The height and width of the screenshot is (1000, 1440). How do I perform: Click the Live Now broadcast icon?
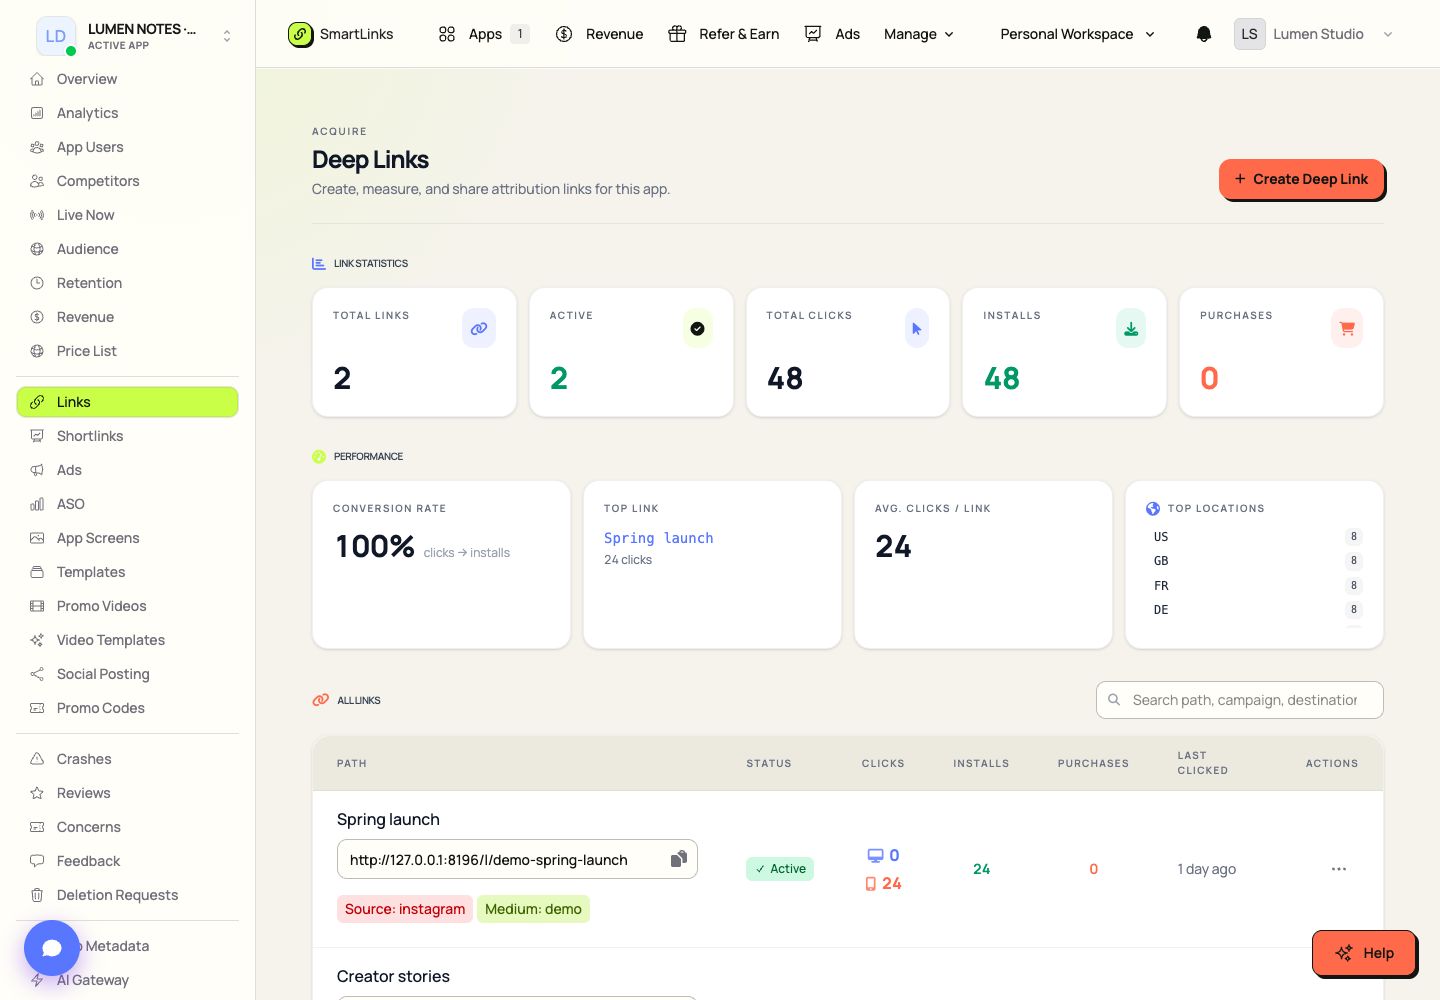pos(37,215)
